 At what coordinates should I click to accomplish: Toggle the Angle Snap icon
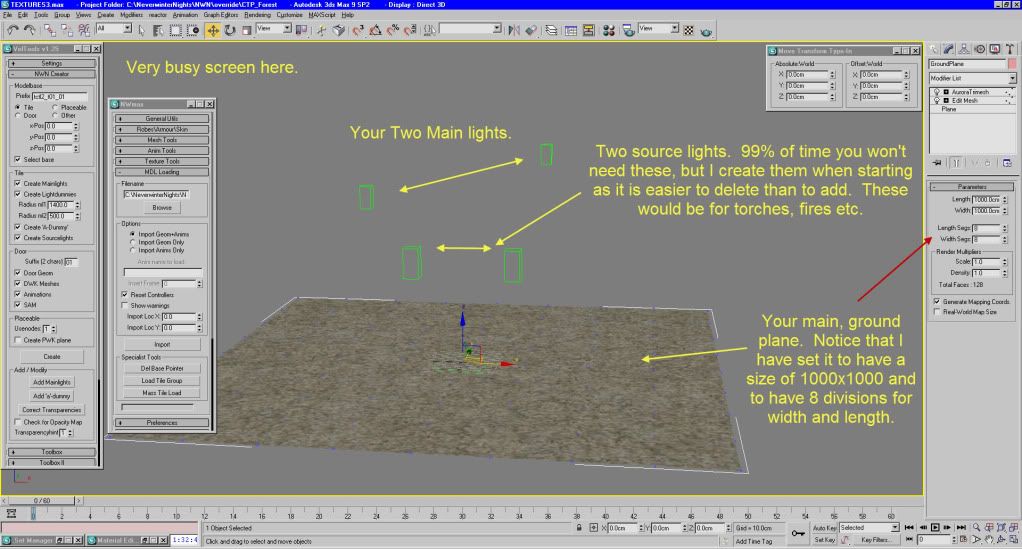(375, 30)
